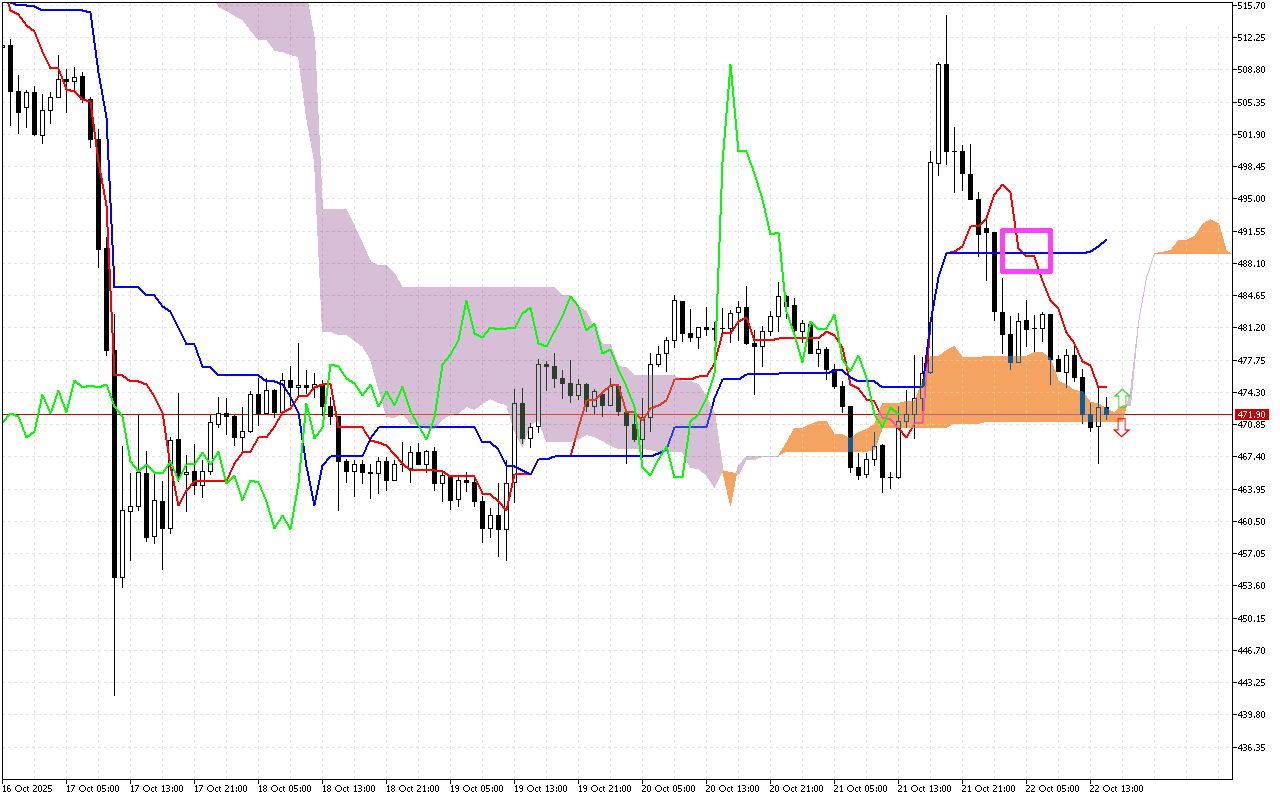Click the right end of the blue line
This screenshot has height=800, width=1280.
(1106, 239)
